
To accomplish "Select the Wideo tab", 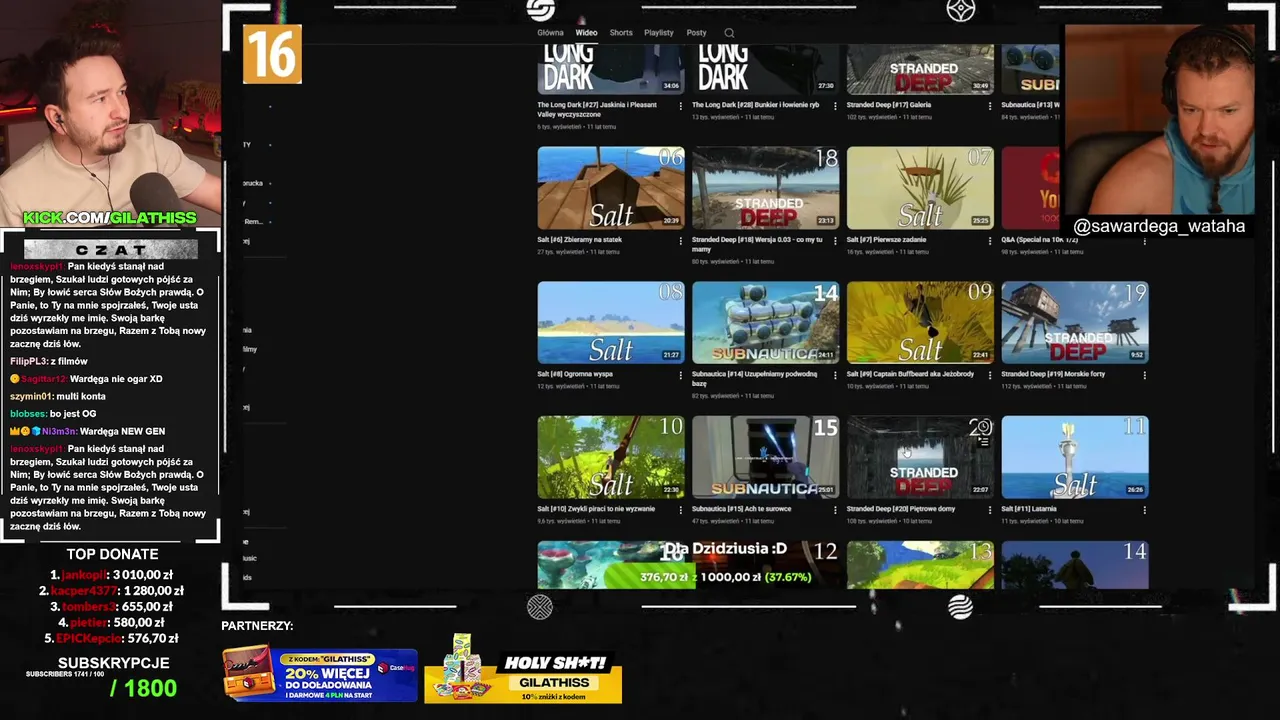I will point(586,33).
